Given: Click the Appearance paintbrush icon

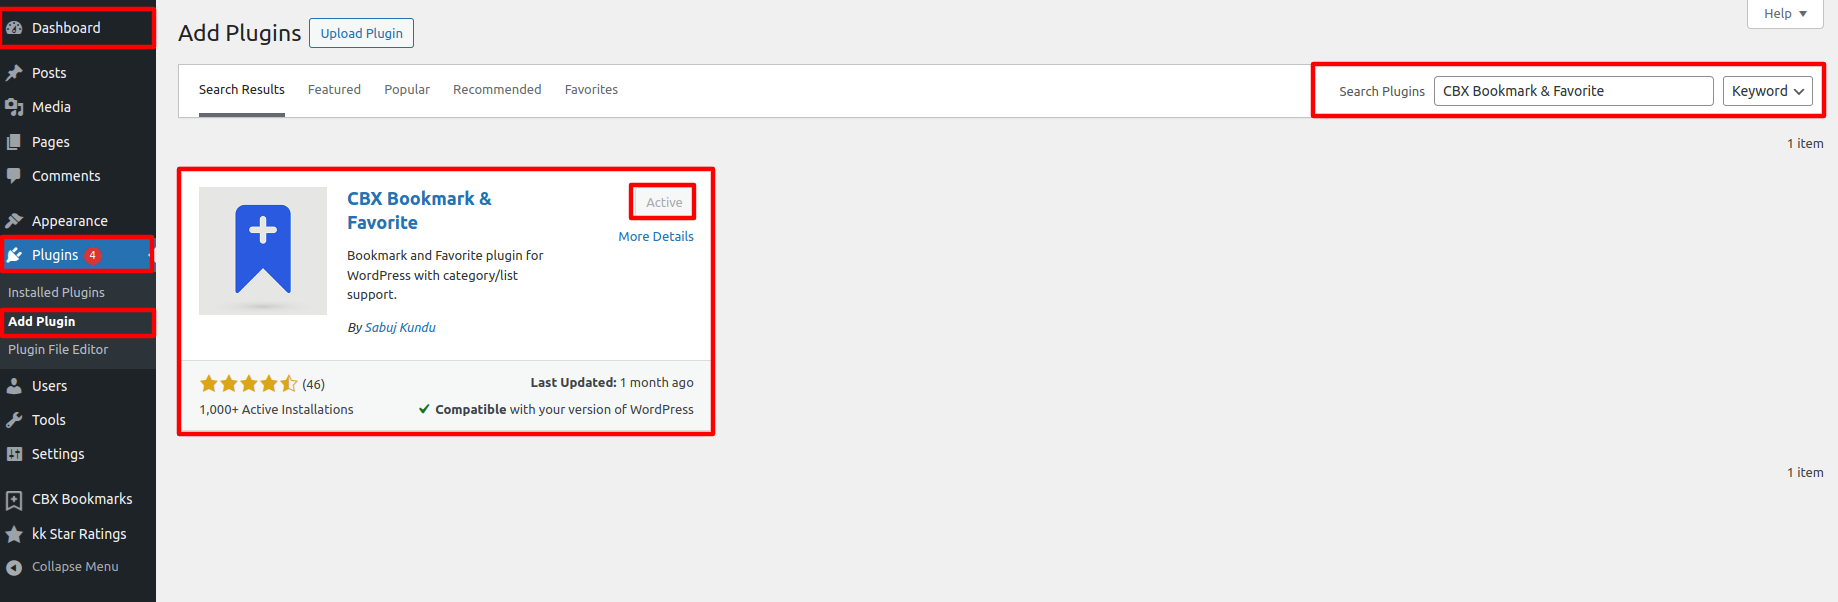Looking at the screenshot, I should pyautogui.click(x=14, y=221).
